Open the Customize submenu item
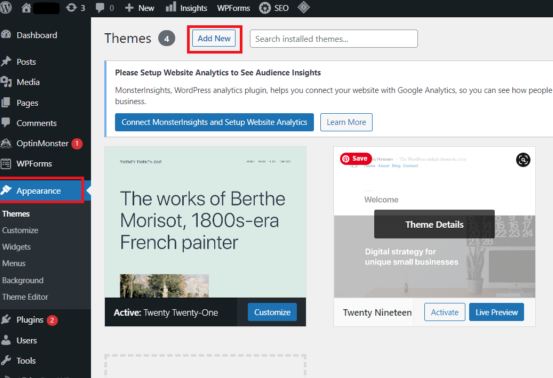This screenshot has height=378, width=553. click(20, 230)
